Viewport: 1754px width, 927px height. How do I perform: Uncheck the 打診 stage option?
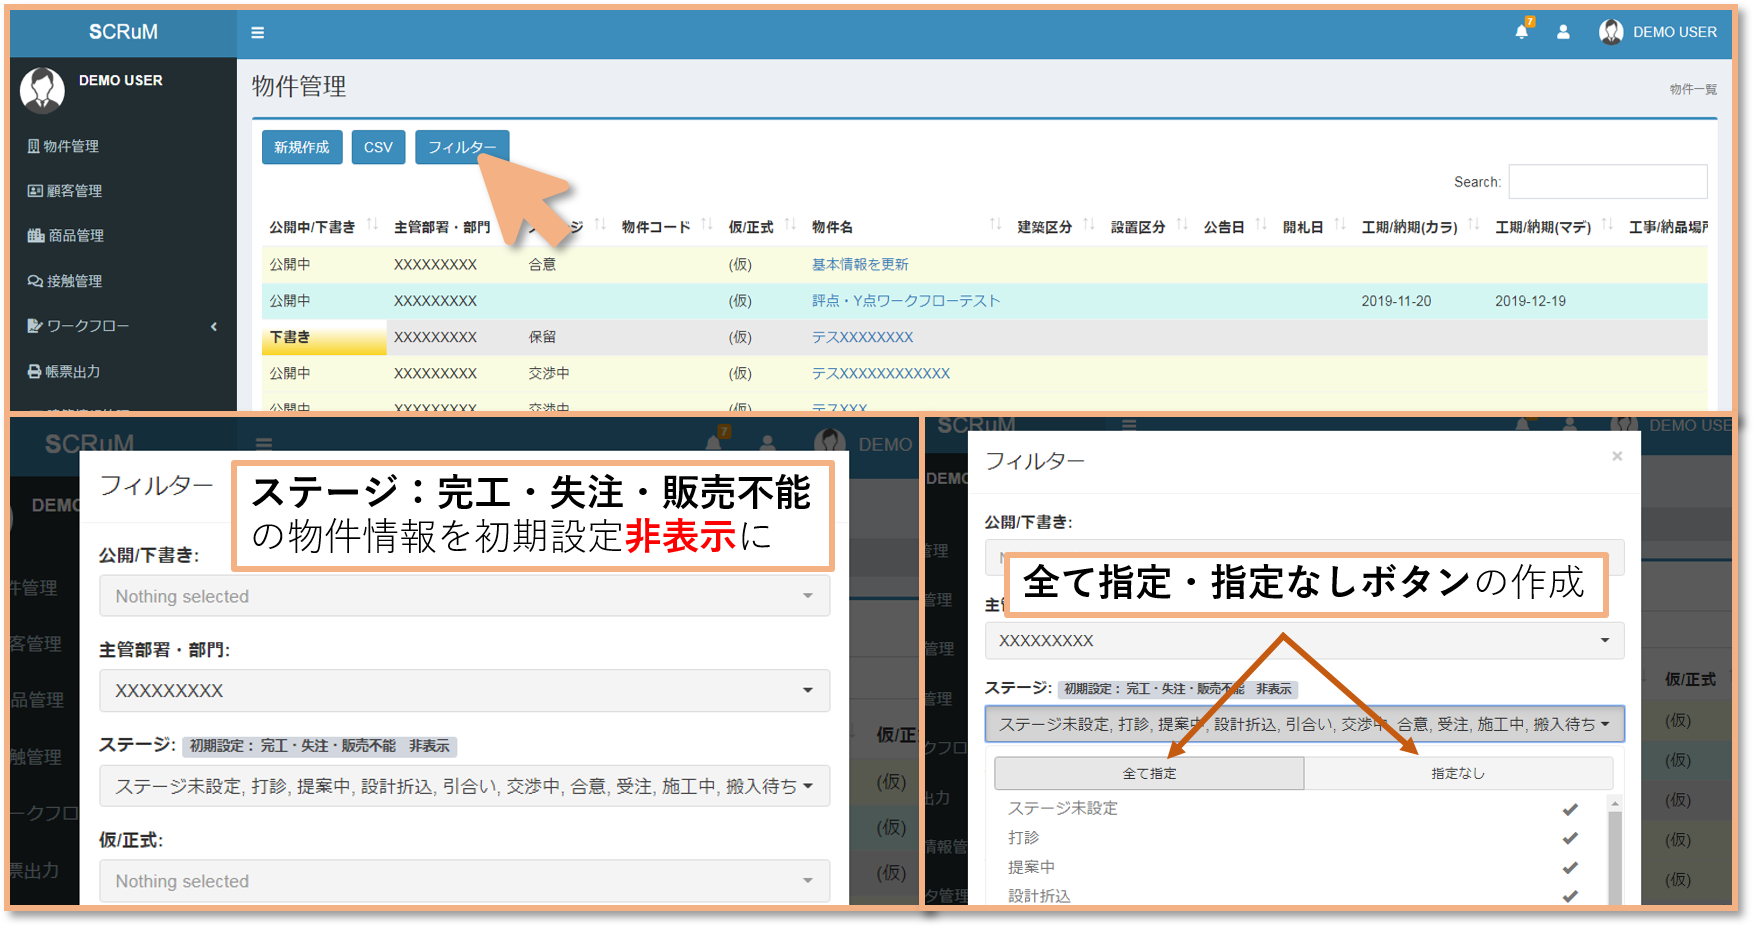coord(1570,838)
